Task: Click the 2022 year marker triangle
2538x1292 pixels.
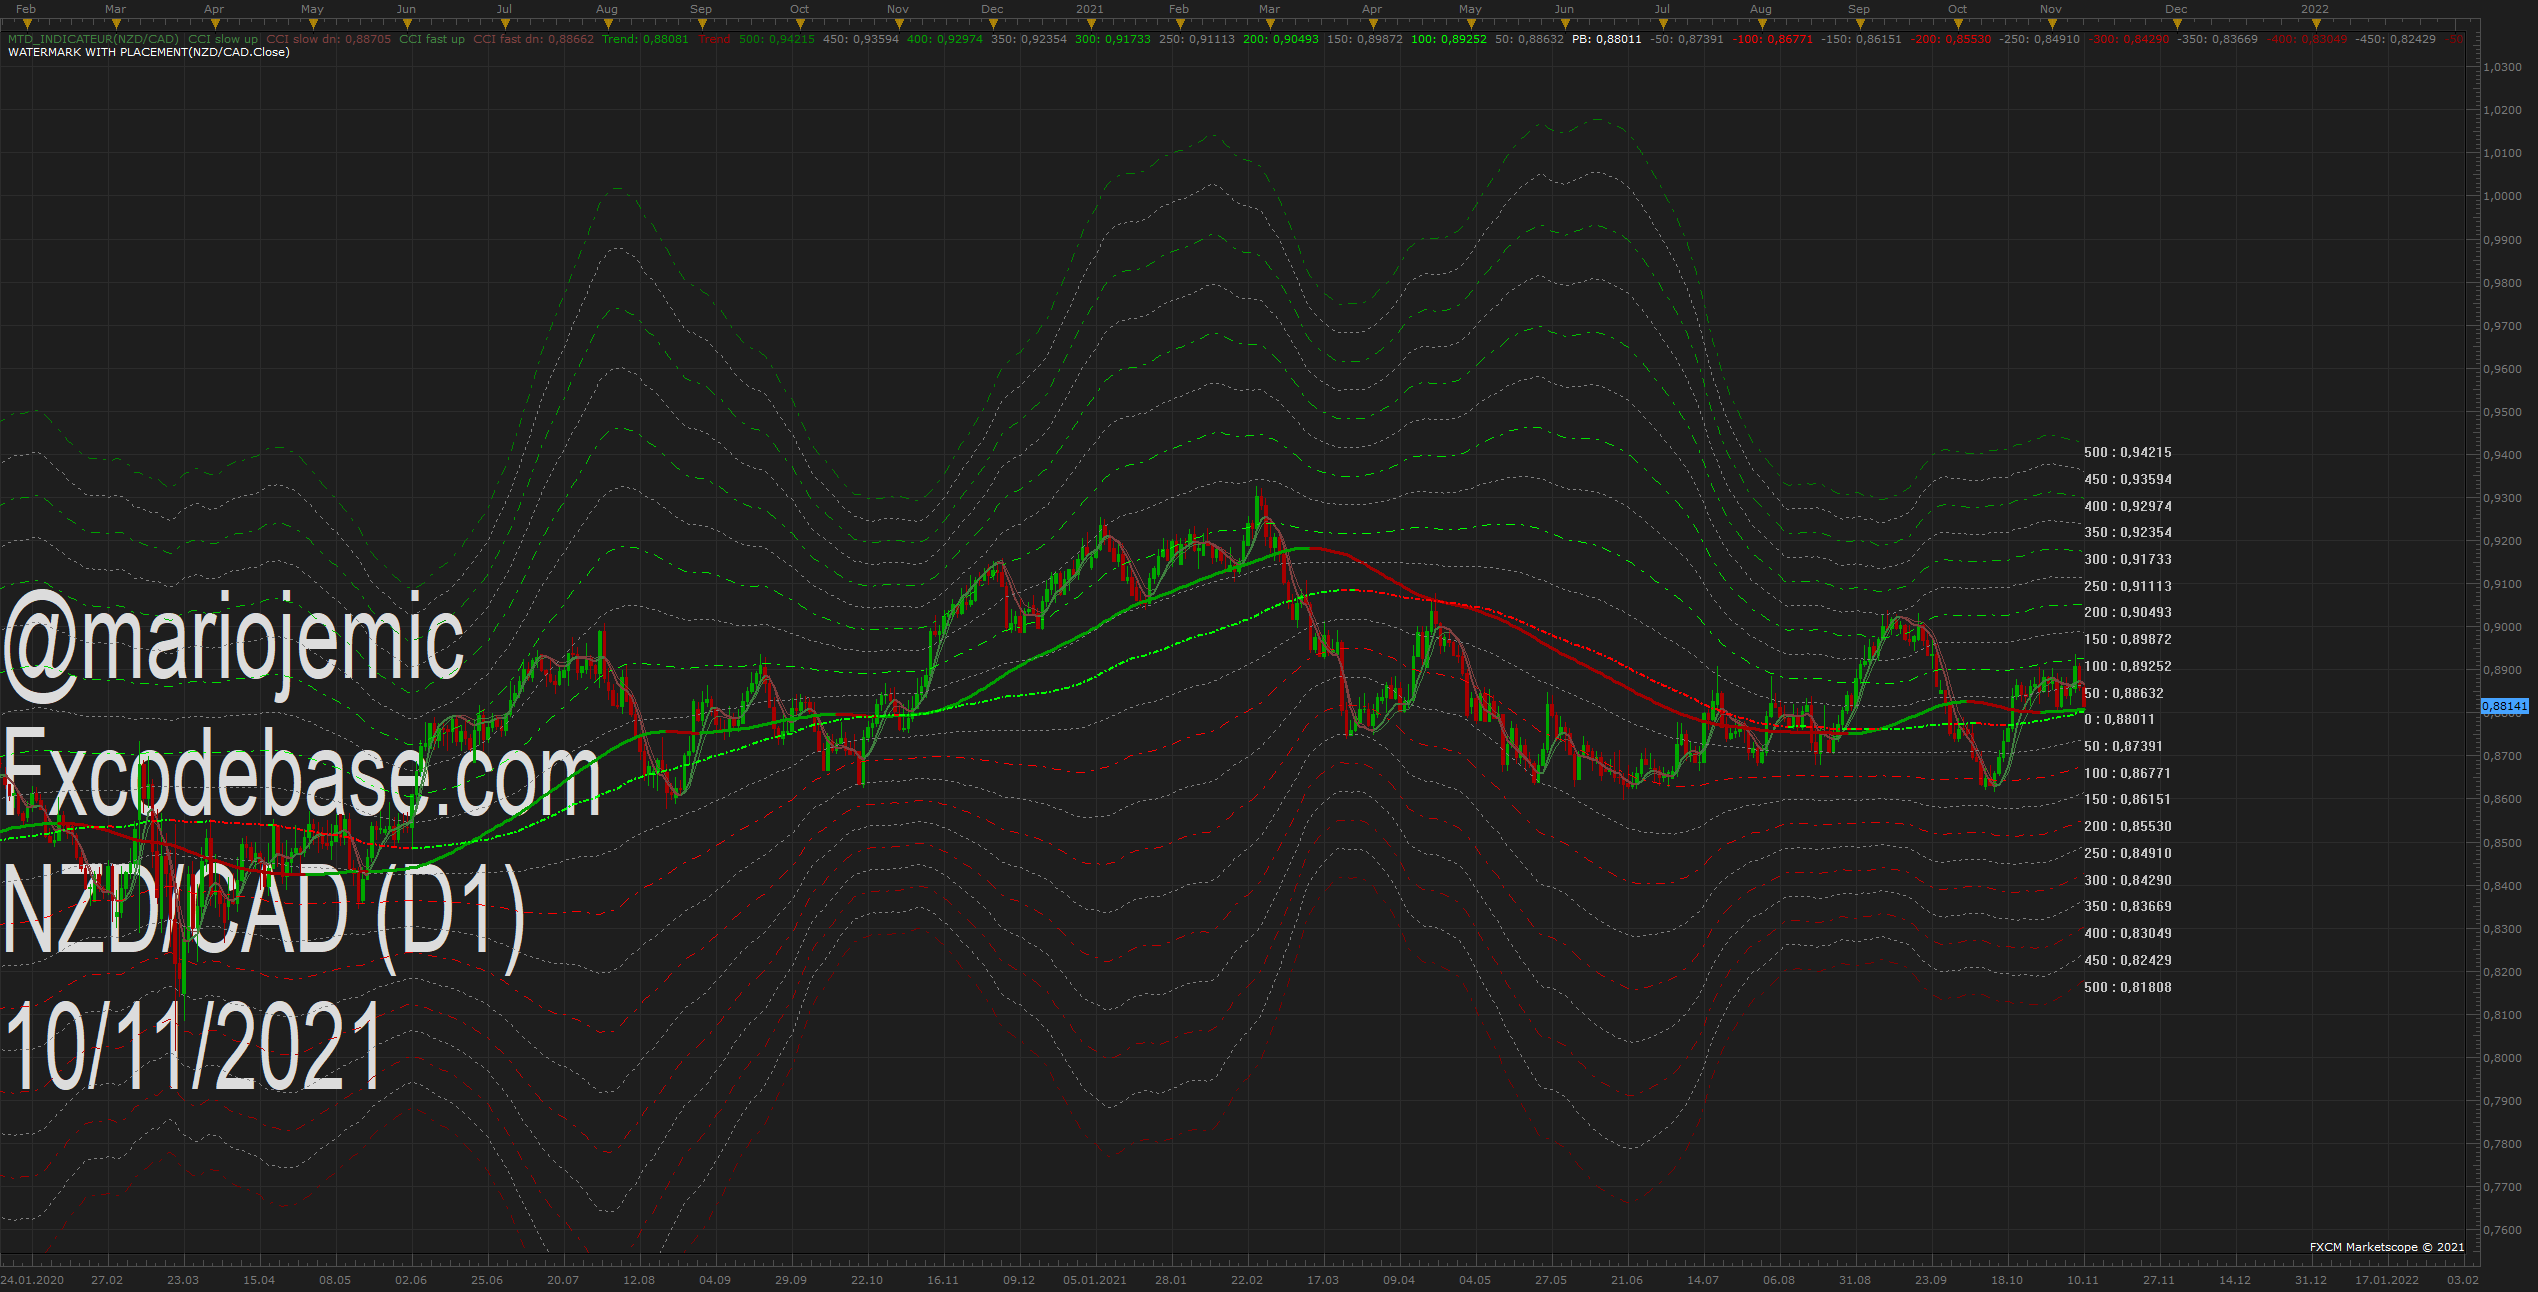Action: pos(2316,24)
